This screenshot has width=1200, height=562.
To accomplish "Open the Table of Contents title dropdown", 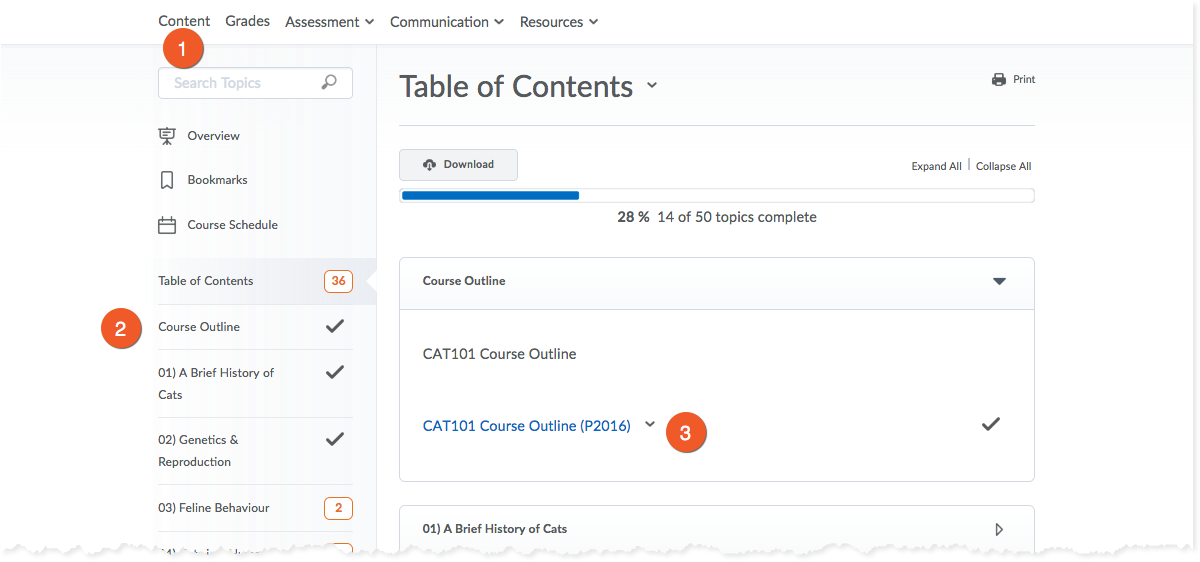I will tap(652, 86).
